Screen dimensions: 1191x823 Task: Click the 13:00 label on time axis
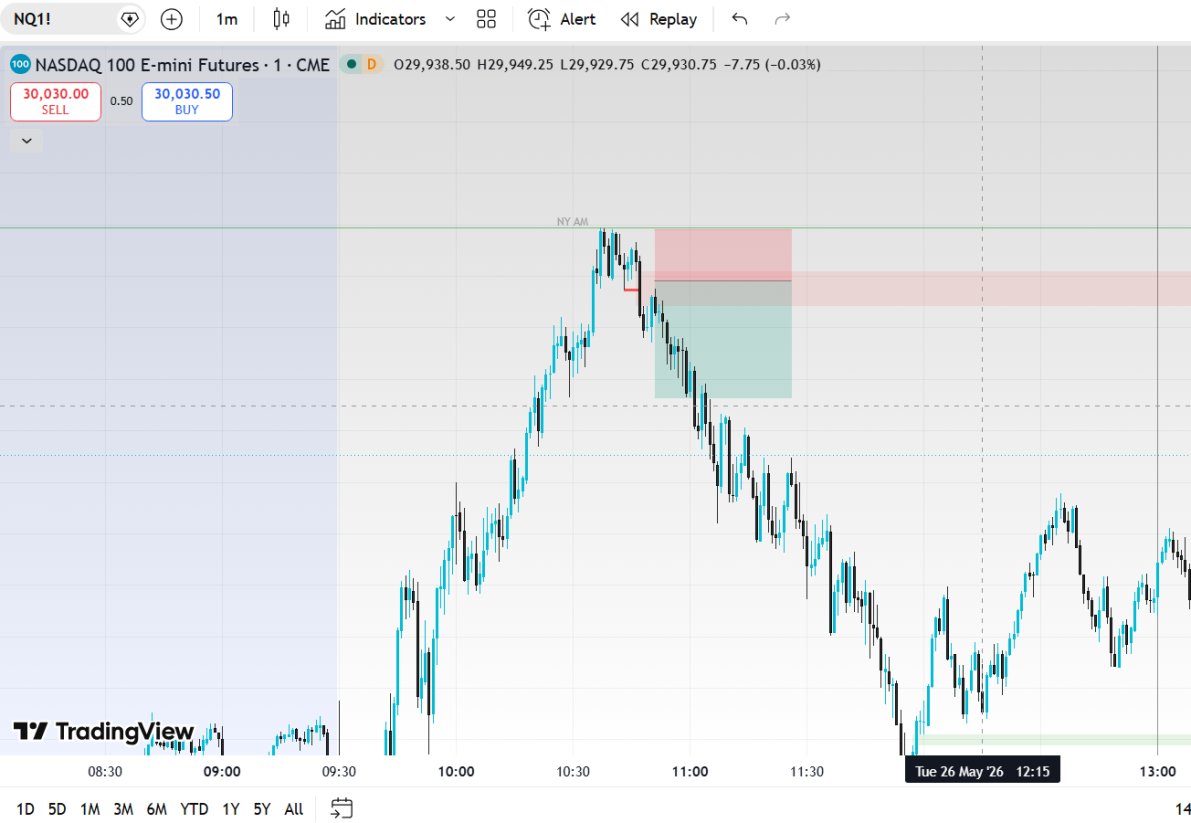pyautogui.click(x=1158, y=771)
